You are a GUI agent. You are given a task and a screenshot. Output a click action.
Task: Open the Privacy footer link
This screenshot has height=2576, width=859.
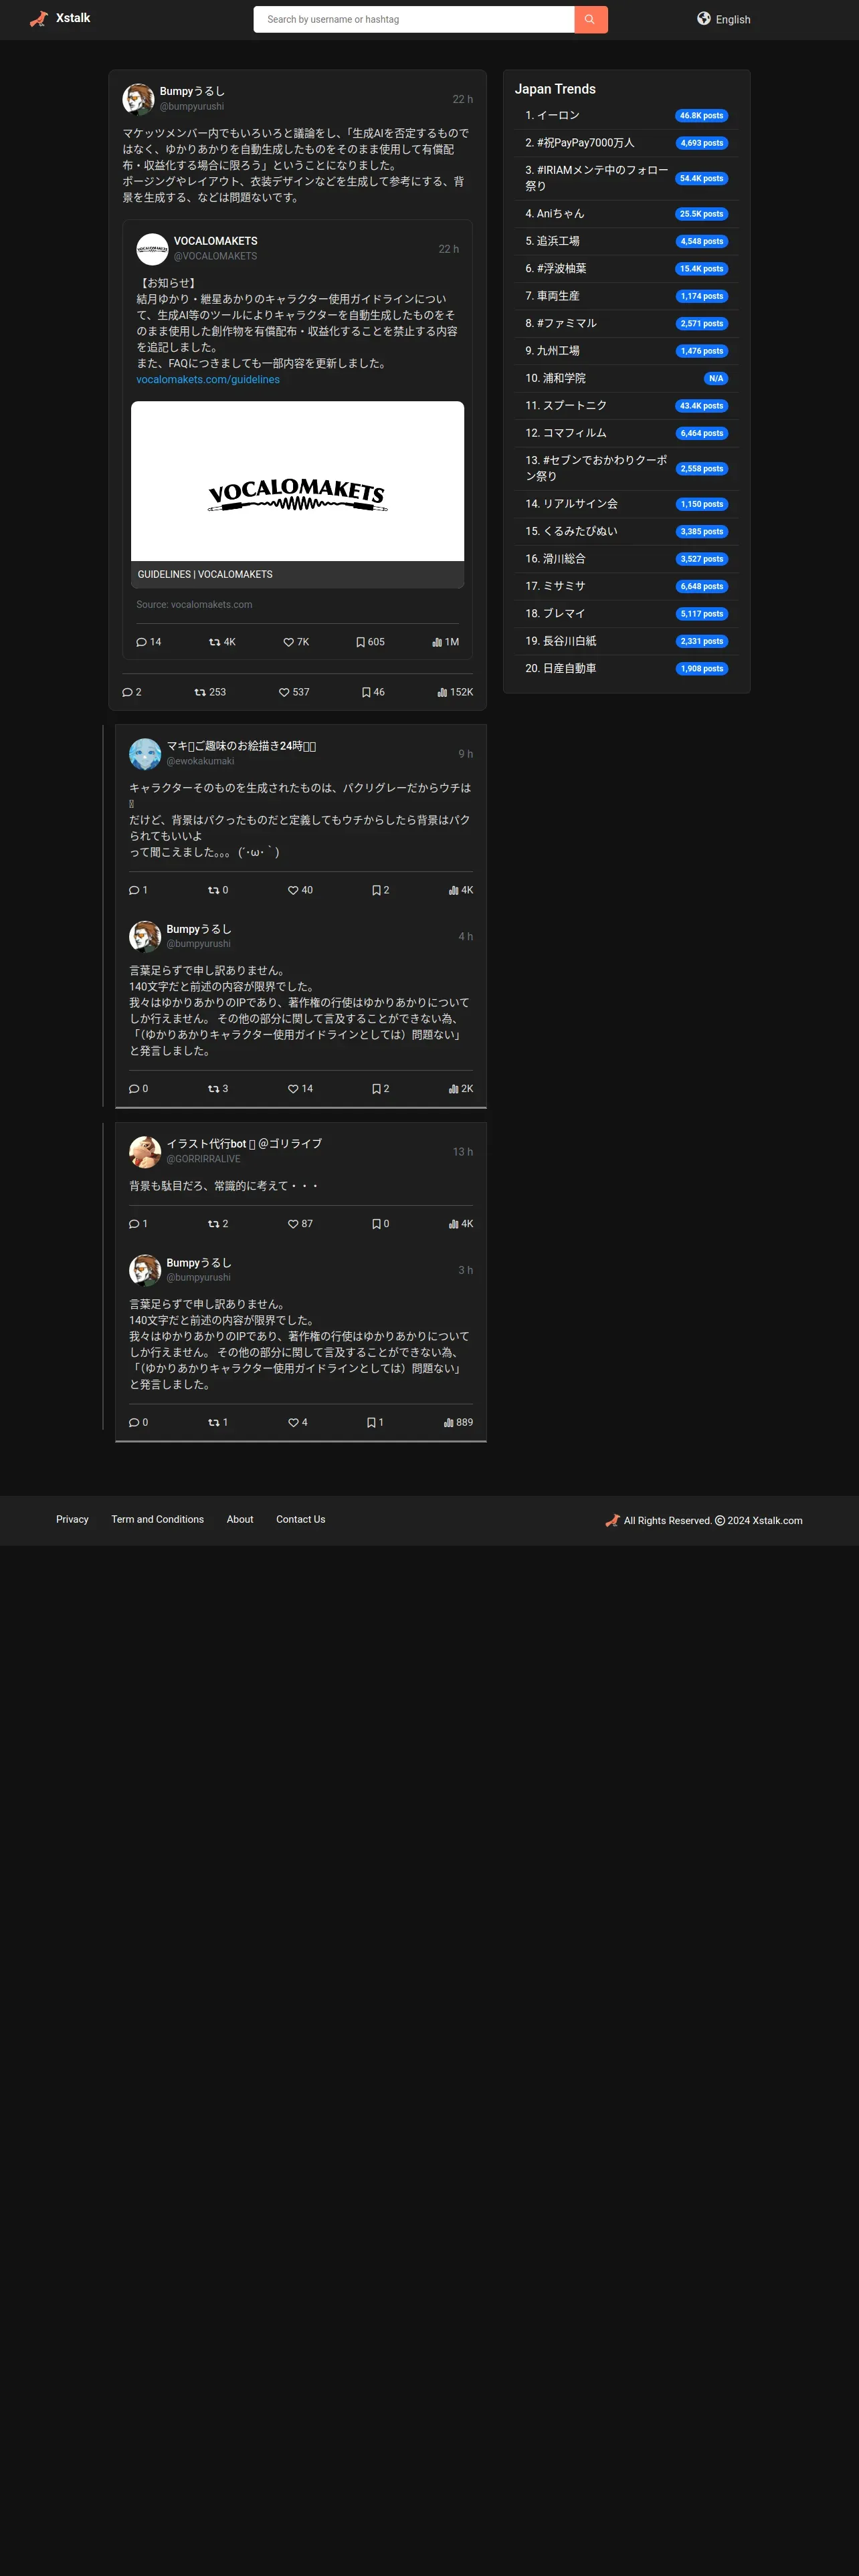click(72, 1519)
